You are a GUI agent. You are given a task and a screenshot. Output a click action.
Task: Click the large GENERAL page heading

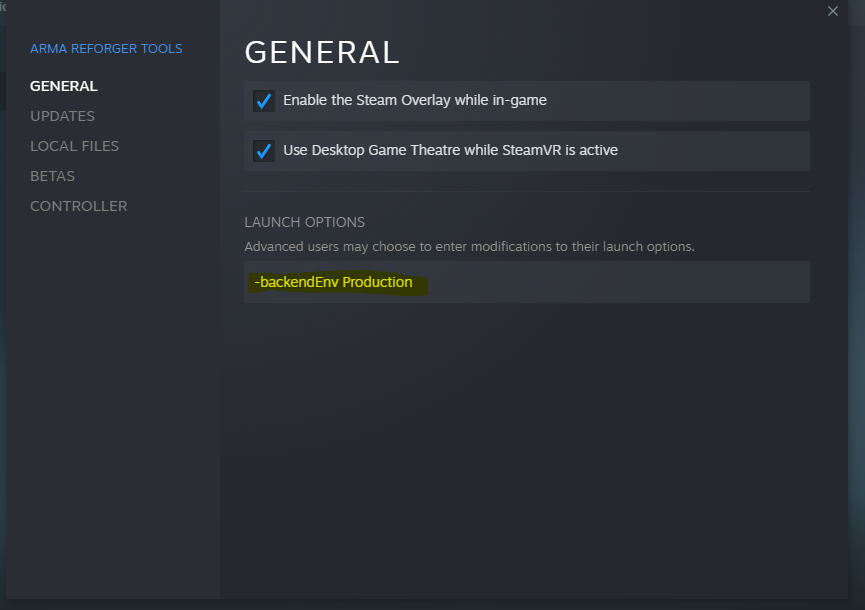click(x=322, y=52)
